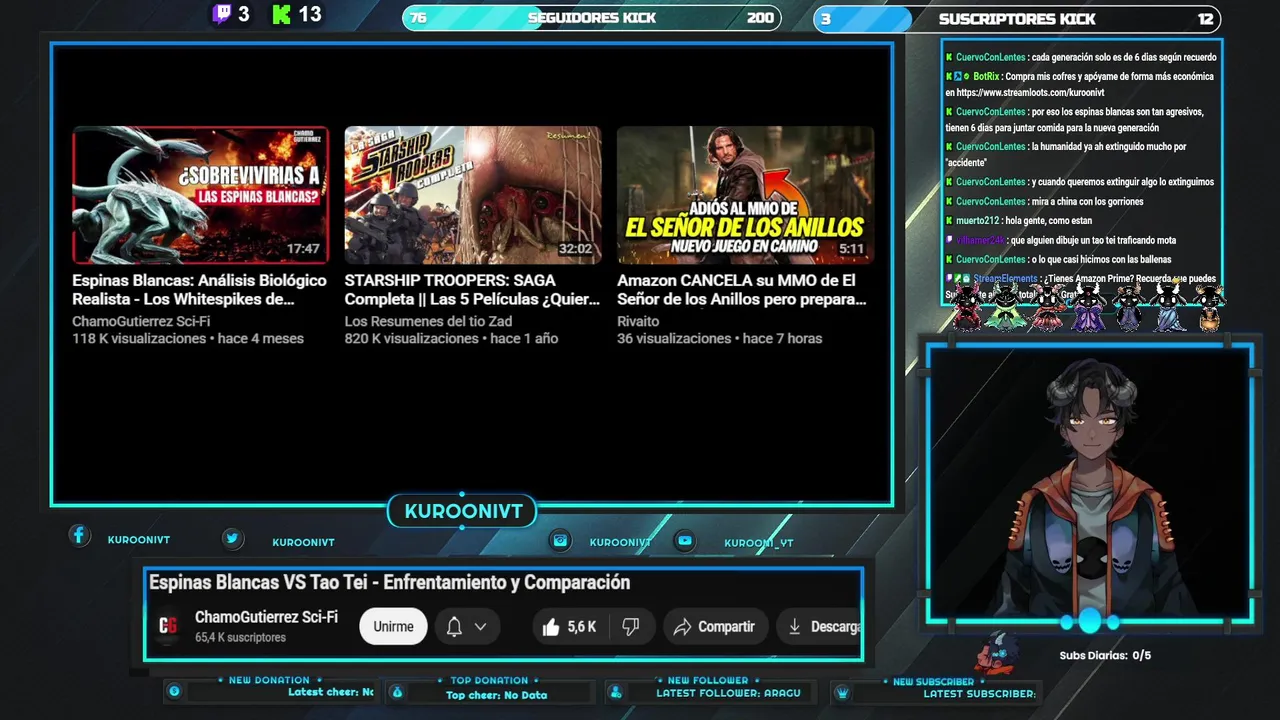Click the 32:02 duration badge
The image size is (1280, 720).
(x=575, y=249)
